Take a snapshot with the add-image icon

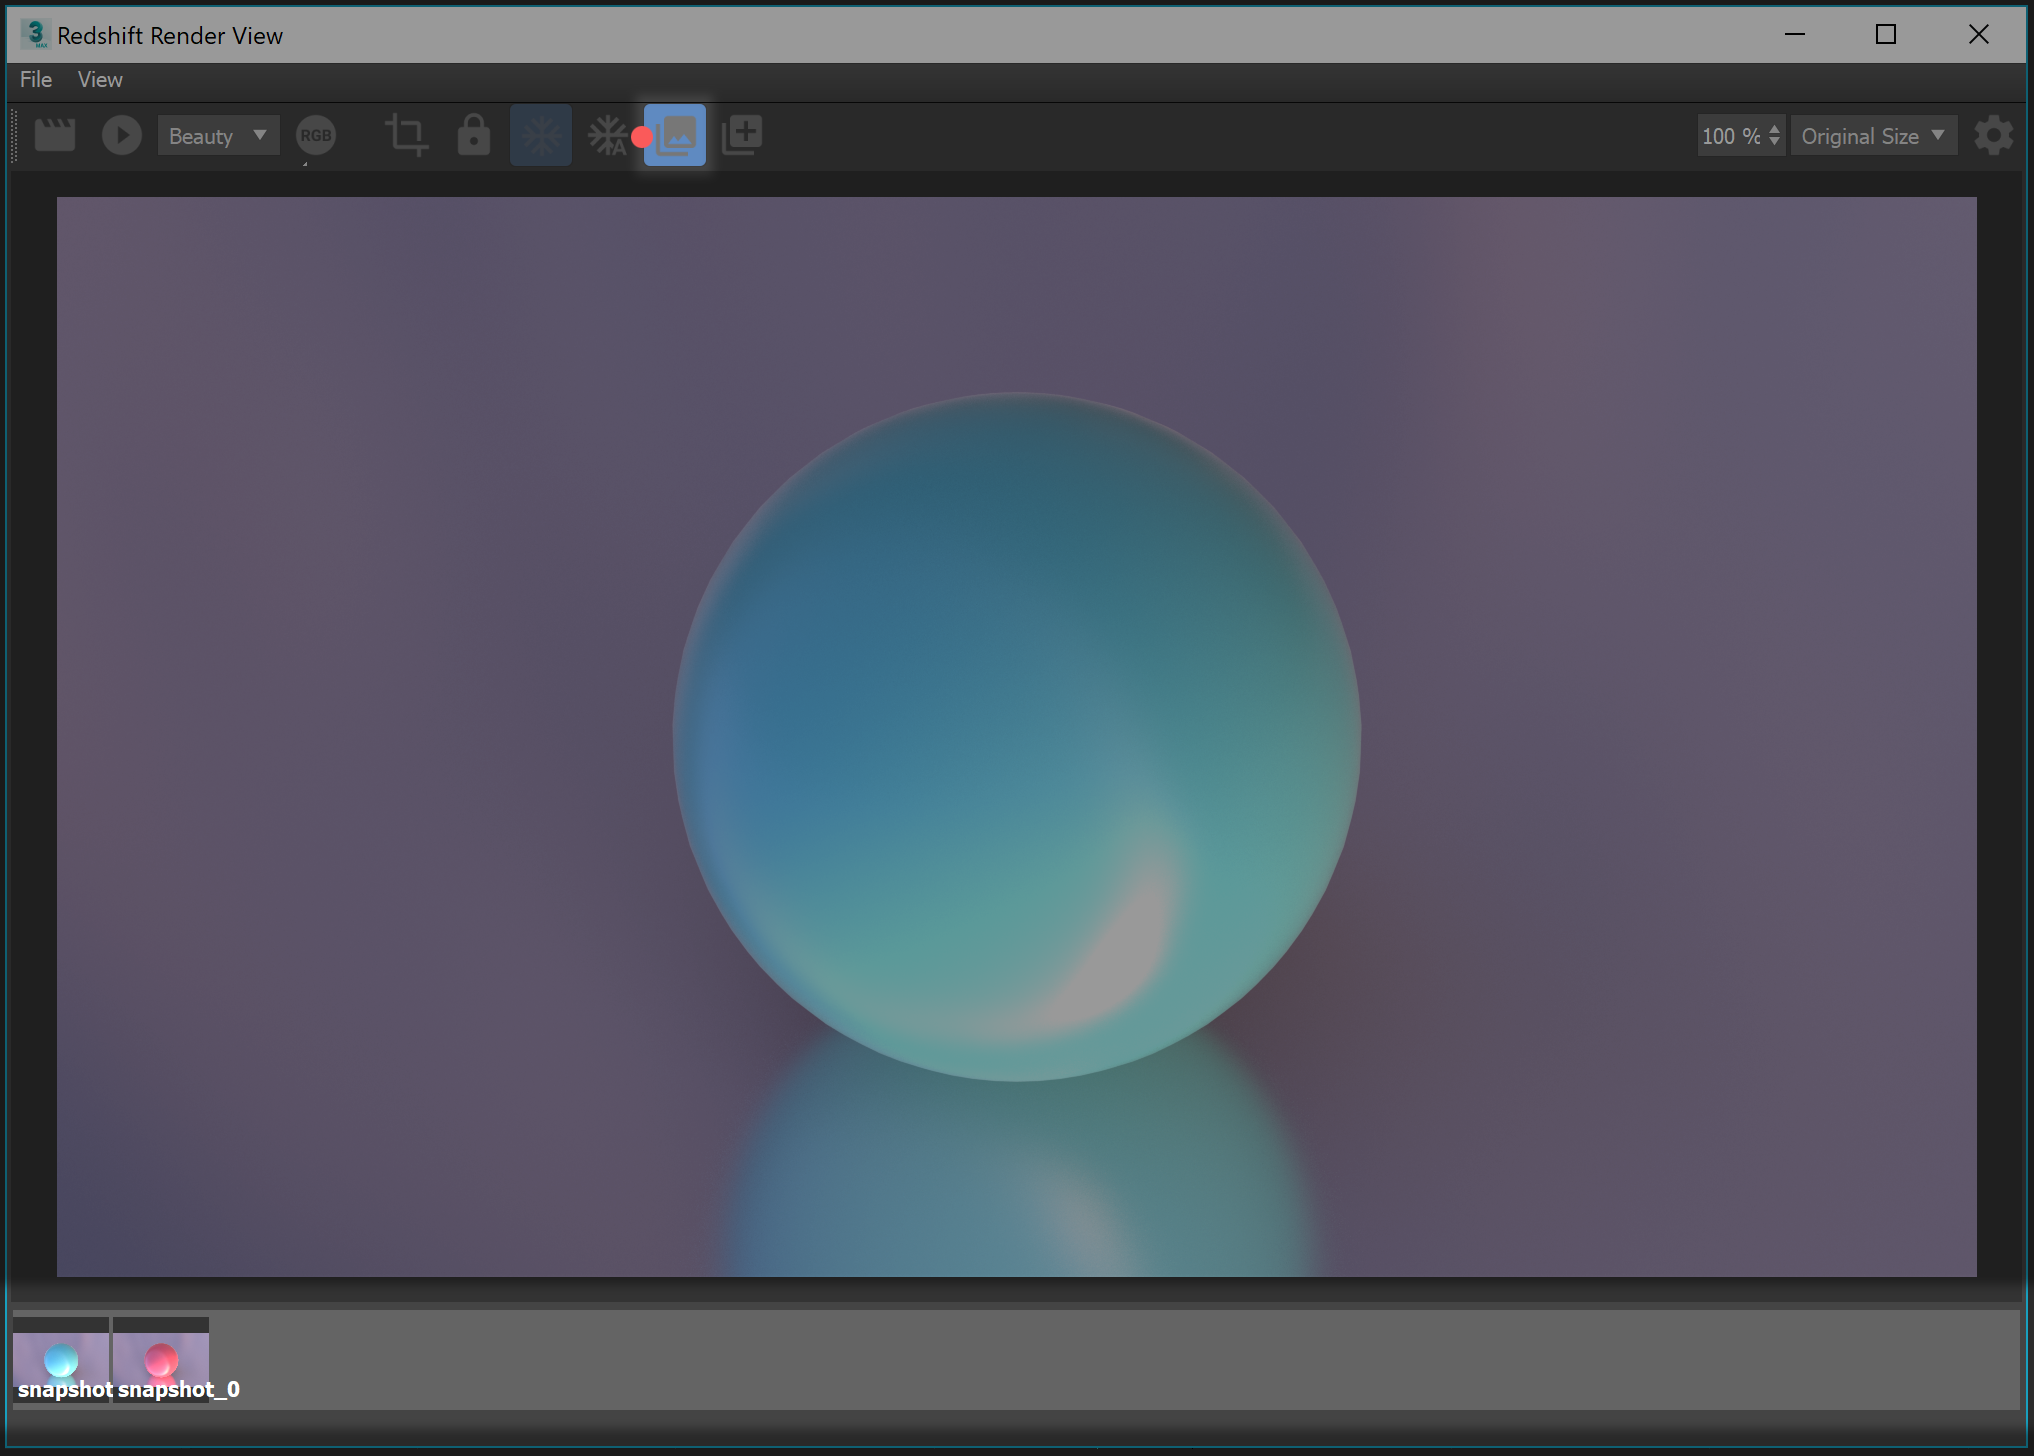coord(742,135)
